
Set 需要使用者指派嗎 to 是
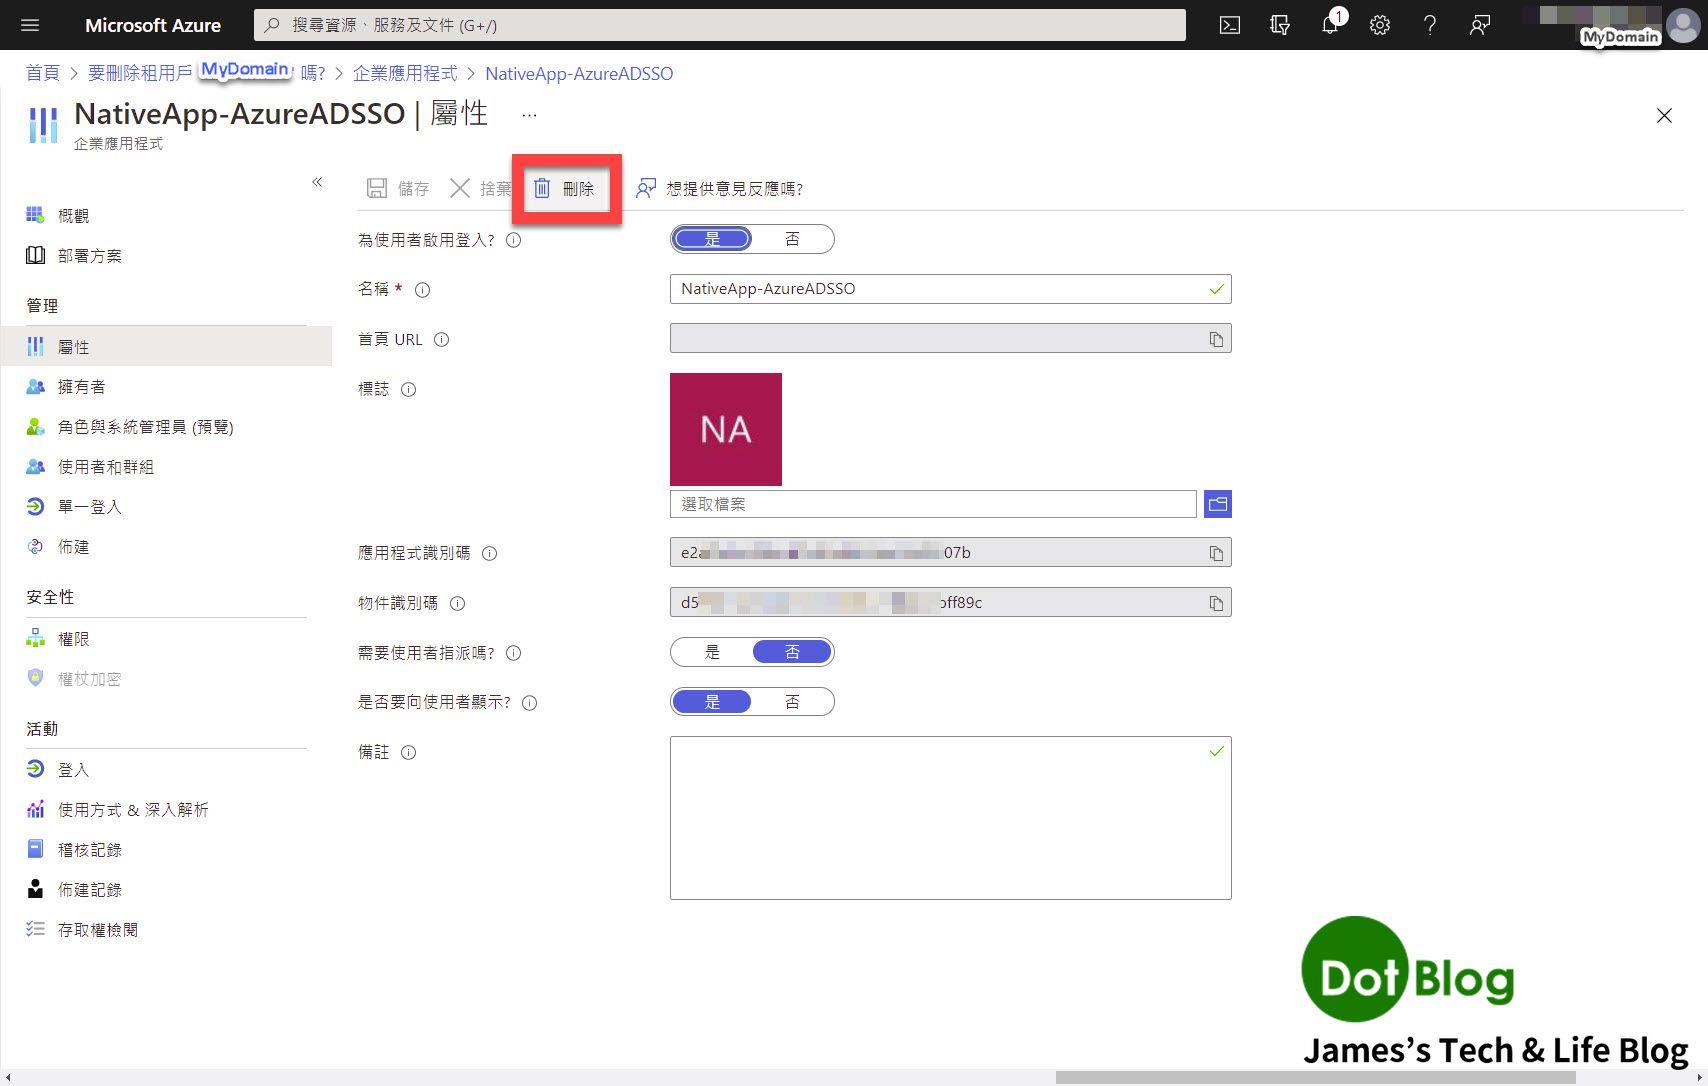coord(712,652)
